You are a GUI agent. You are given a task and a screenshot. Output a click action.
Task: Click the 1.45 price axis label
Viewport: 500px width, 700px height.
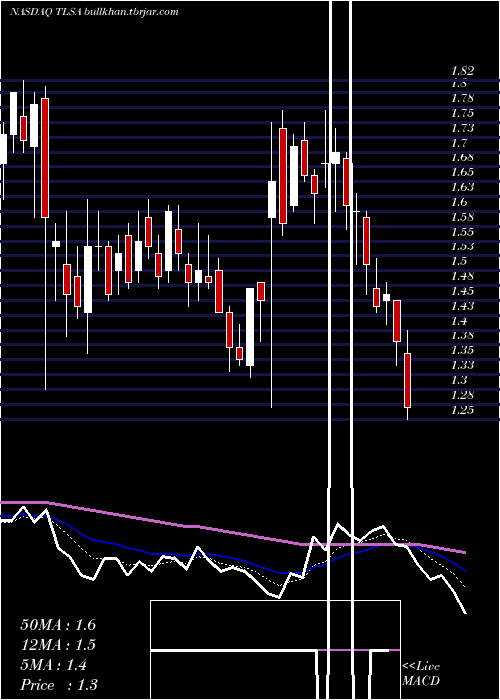tap(462, 291)
